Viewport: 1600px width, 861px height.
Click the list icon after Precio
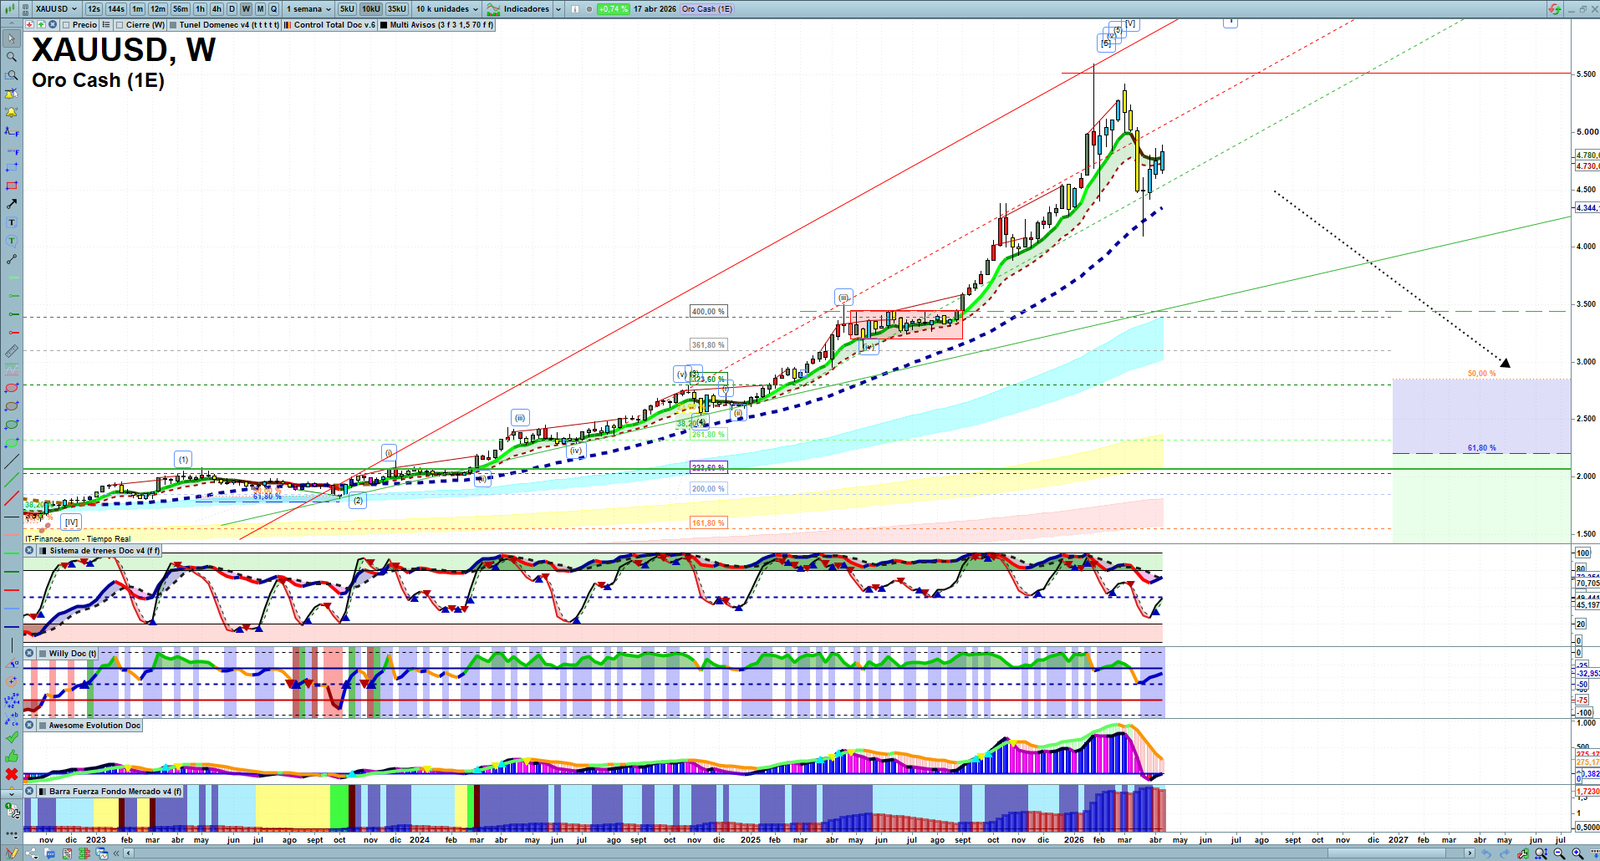106,25
